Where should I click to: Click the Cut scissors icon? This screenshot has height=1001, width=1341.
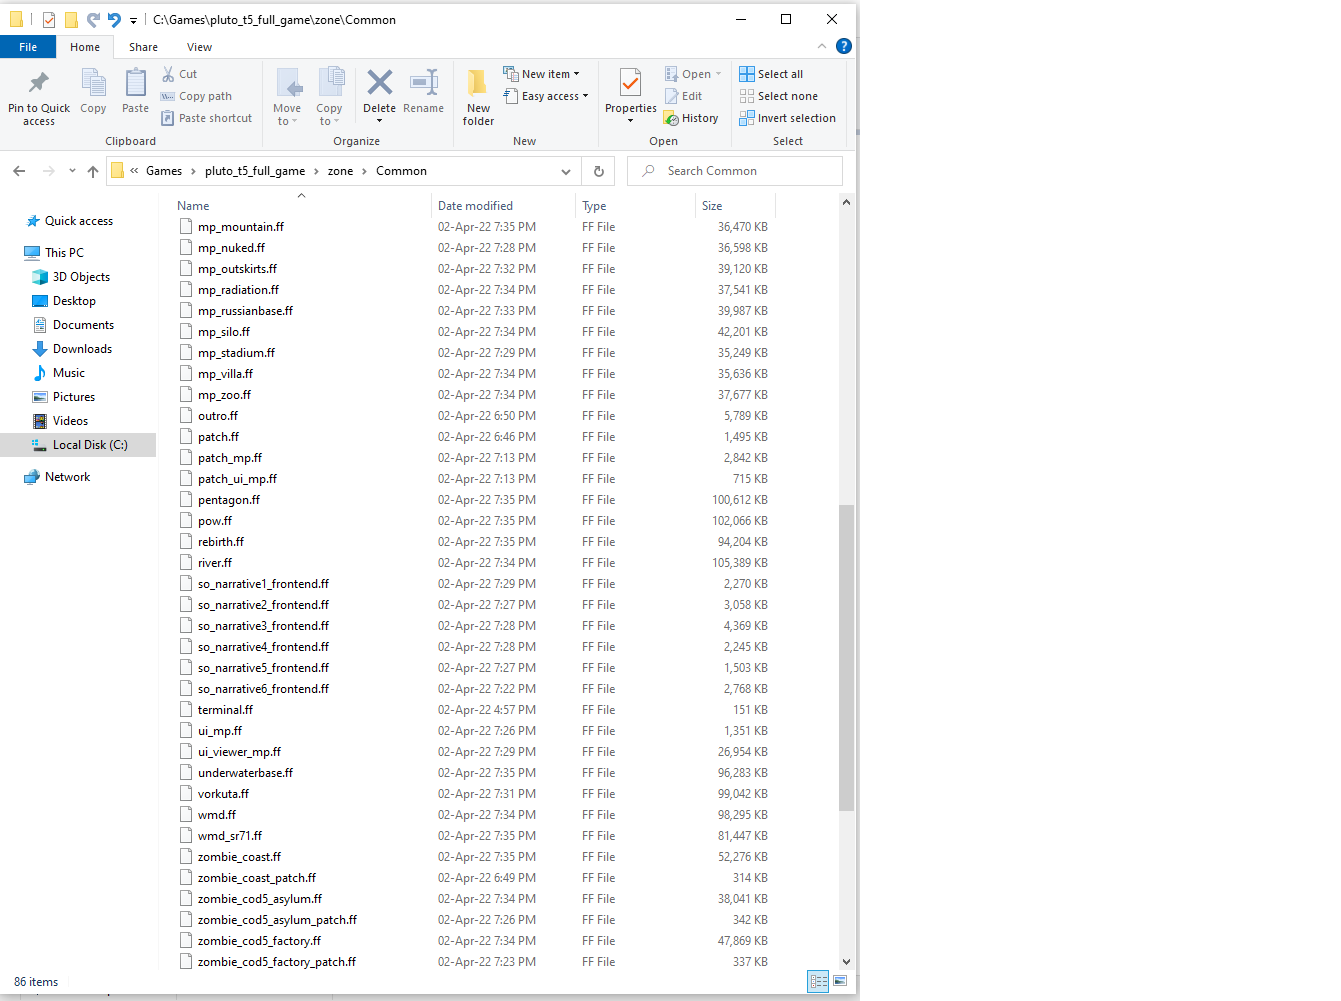click(x=168, y=74)
